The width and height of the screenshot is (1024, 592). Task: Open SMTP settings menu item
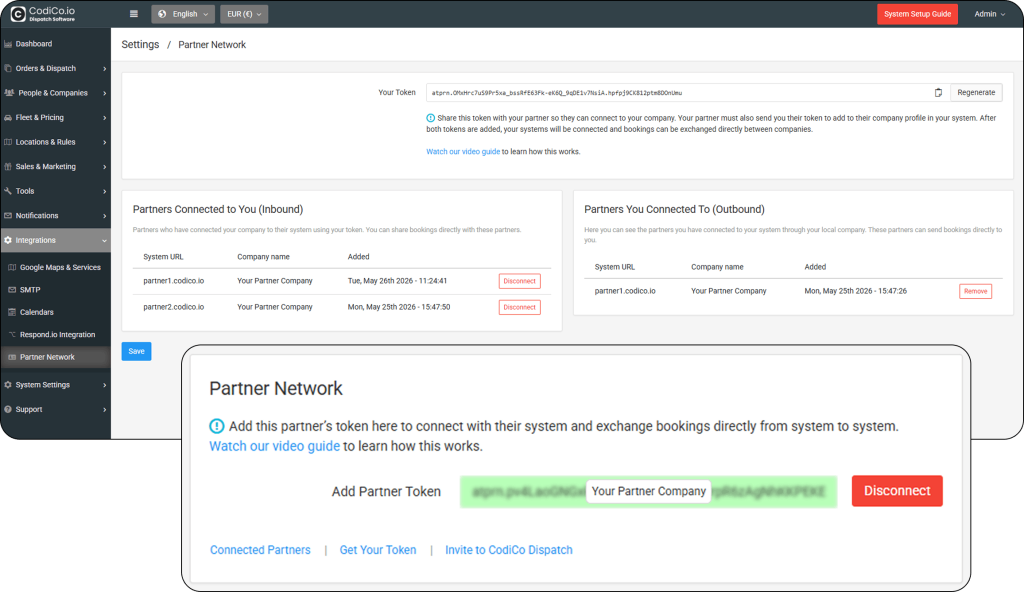pyautogui.click(x=56, y=289)
